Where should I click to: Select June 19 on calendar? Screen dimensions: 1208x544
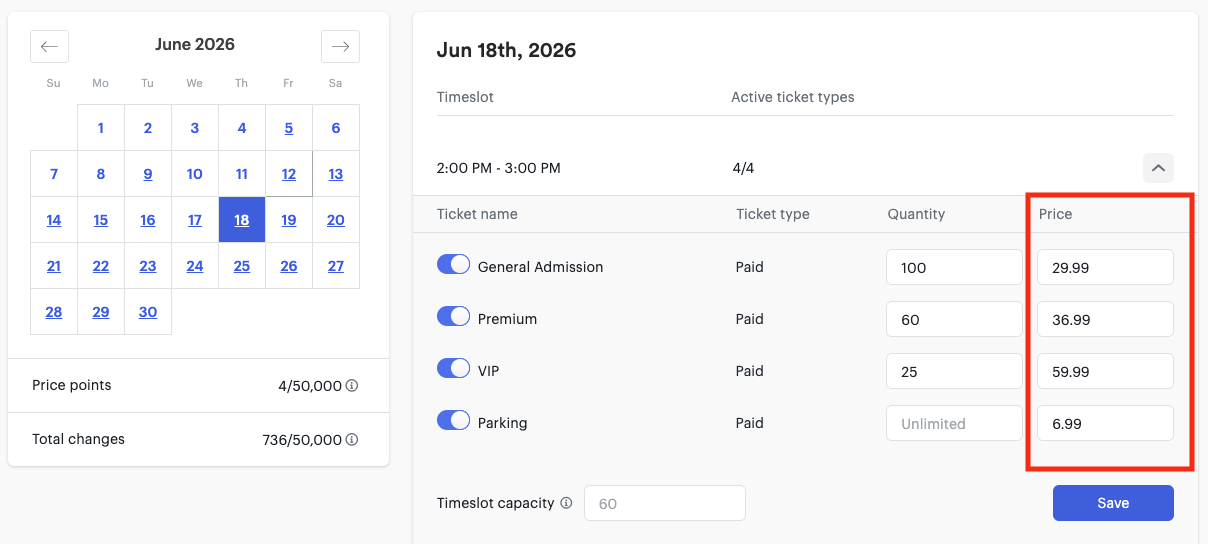(x=289, y=220)
